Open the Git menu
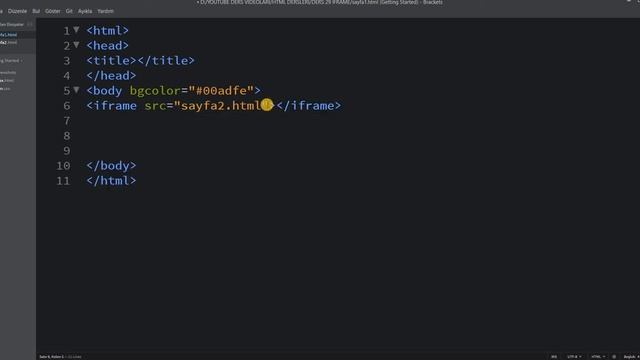Screen dimensions: 640x360 (x=69, y=11)
